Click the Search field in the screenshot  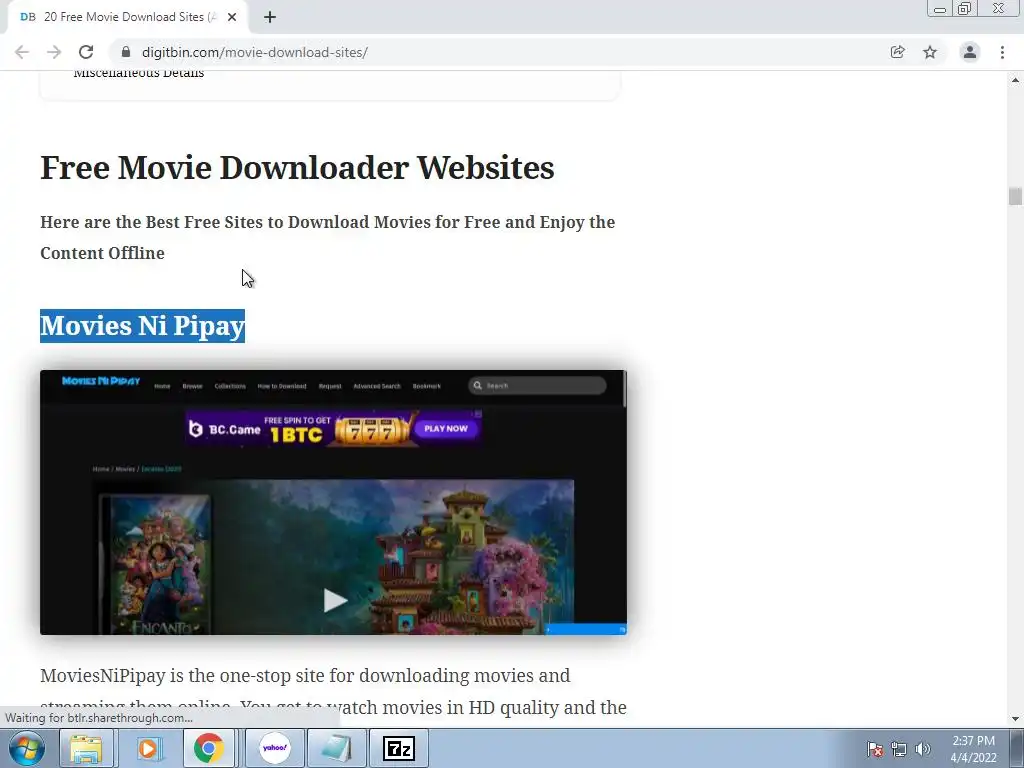537,385
